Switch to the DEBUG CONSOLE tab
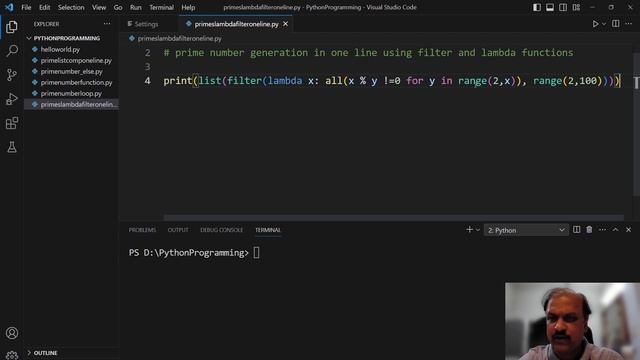 (x=222, y=230)
